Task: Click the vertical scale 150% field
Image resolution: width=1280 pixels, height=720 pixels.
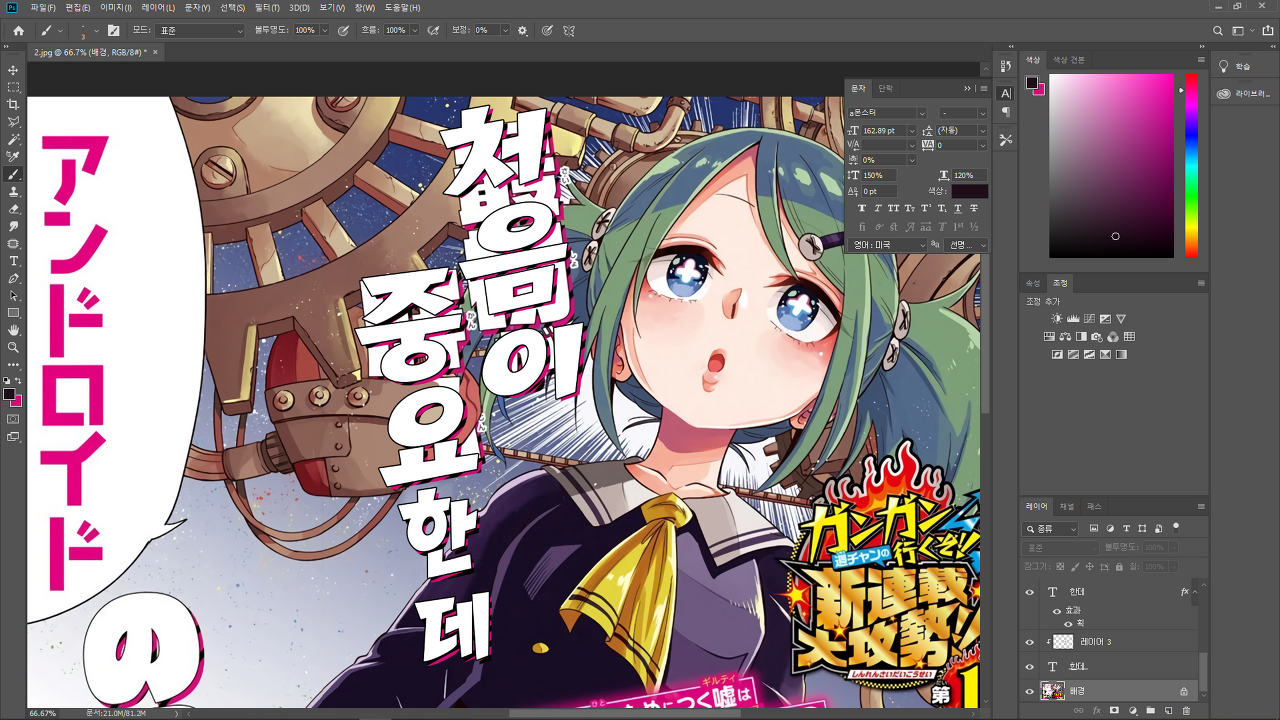Action: (x=879, y=175)
